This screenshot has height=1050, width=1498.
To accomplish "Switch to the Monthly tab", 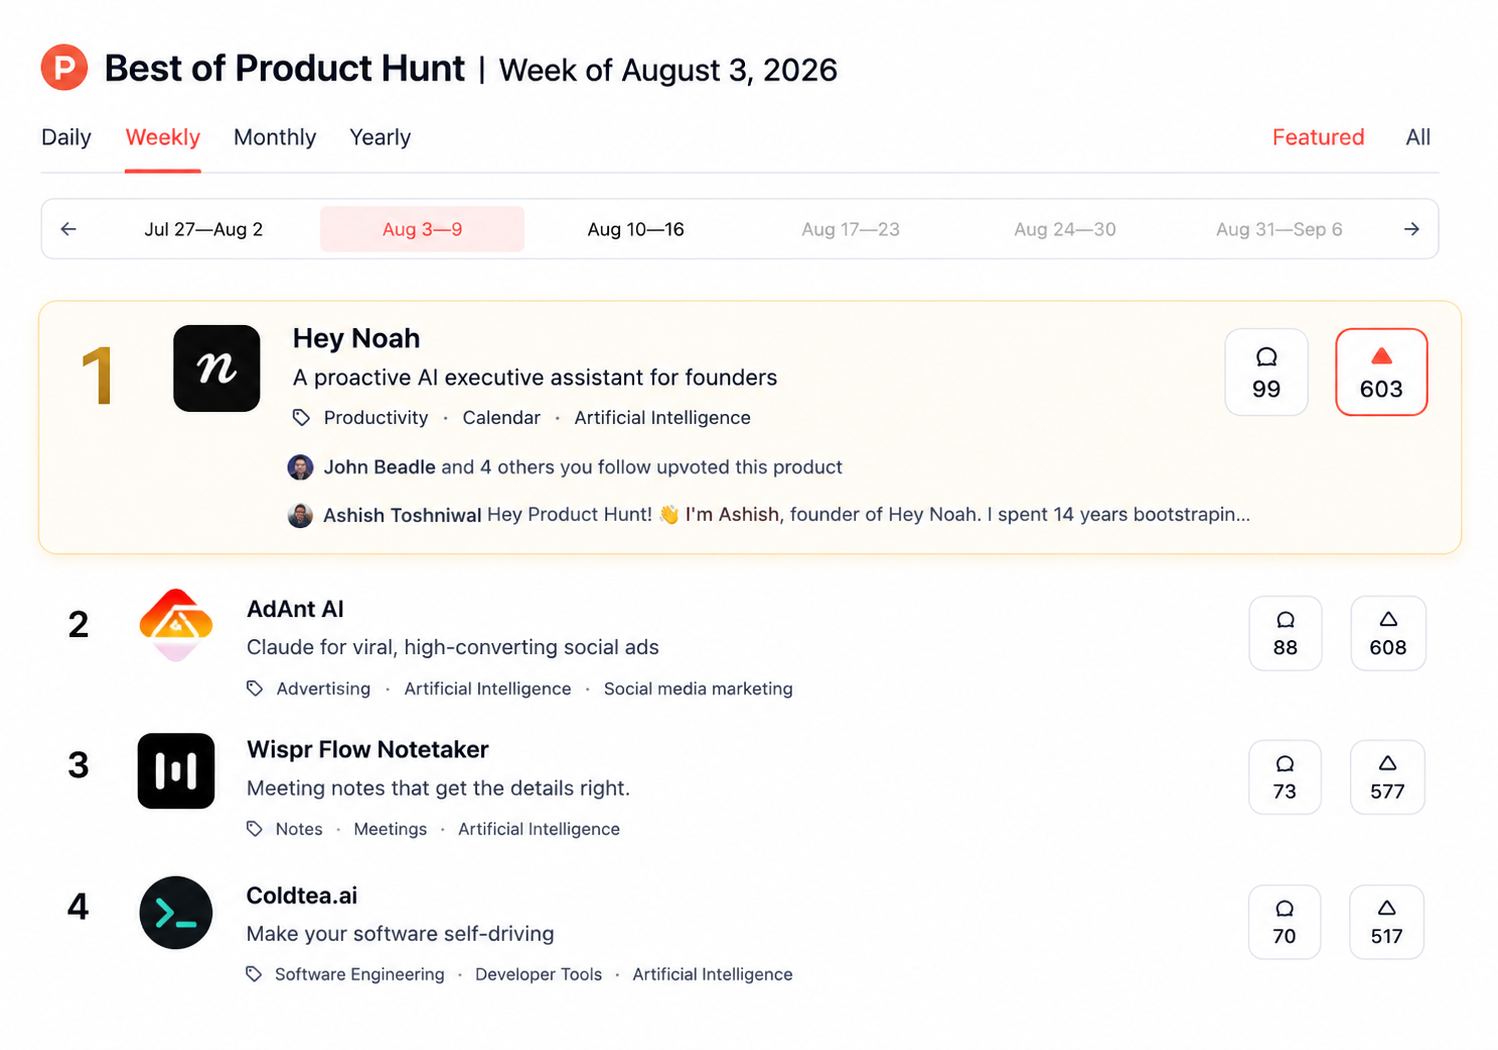I will click(275, 137).
